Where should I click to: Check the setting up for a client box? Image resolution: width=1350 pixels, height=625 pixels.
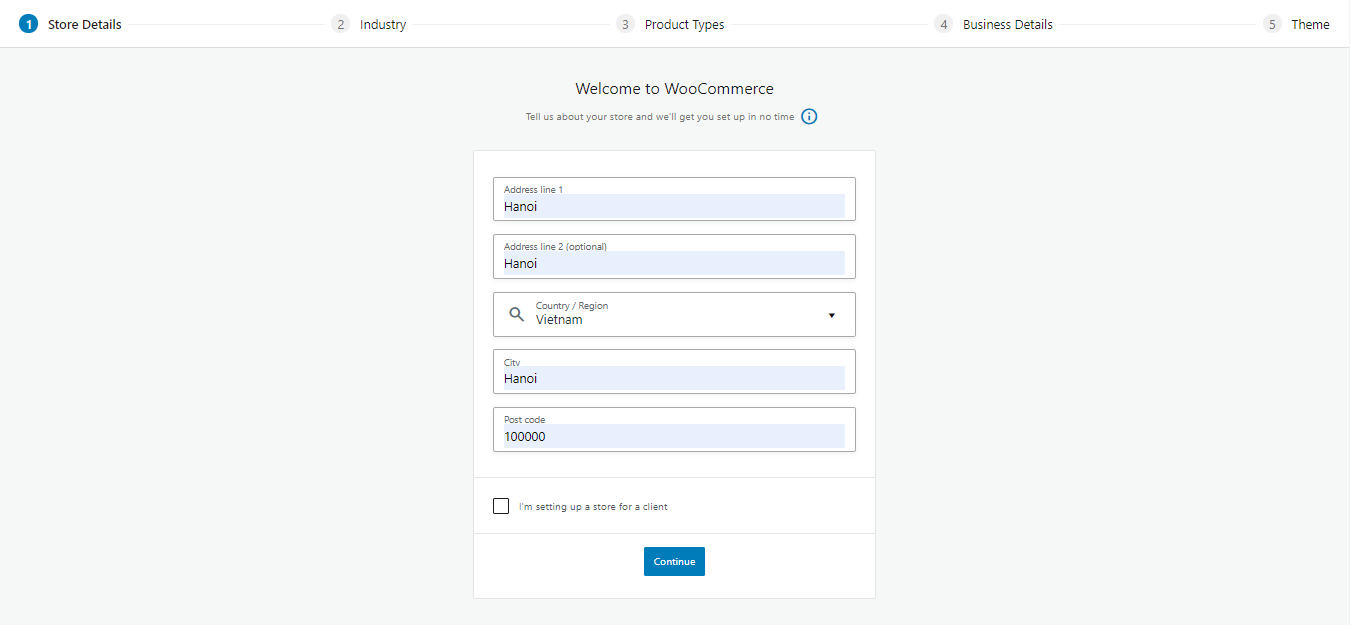coord(501,506)
